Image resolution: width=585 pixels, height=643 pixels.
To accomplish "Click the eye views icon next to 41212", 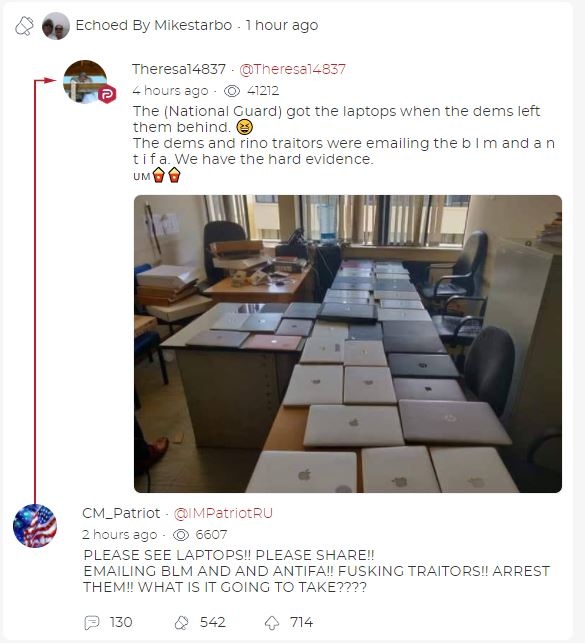I will click(x=232, y=91).
